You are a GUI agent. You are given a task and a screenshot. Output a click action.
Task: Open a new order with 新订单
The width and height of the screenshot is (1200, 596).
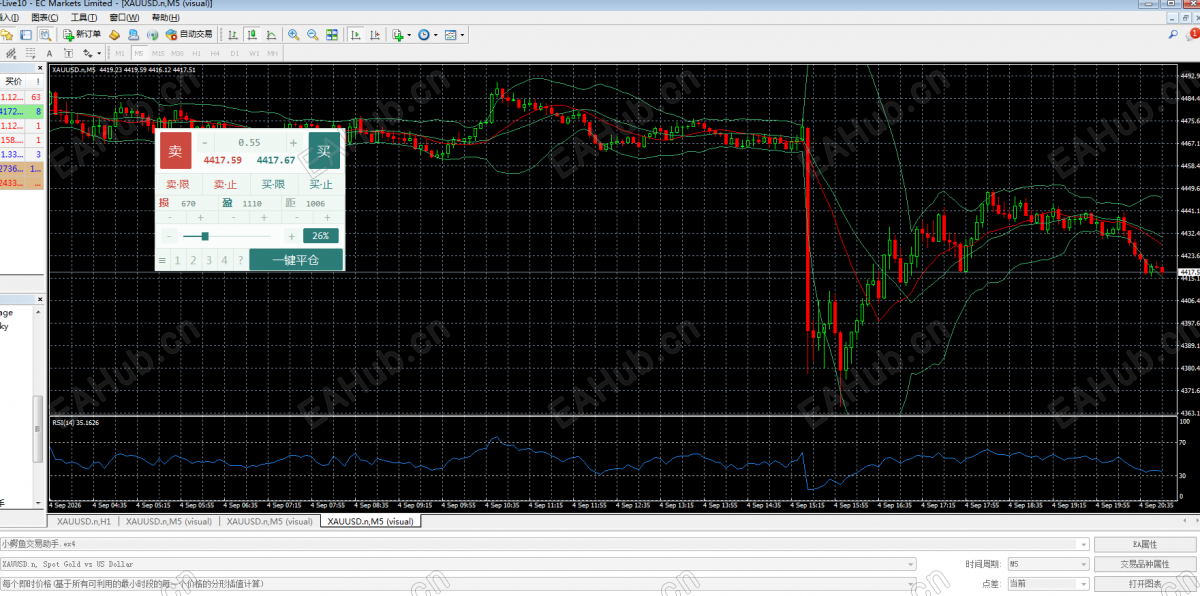click(82, 34)
